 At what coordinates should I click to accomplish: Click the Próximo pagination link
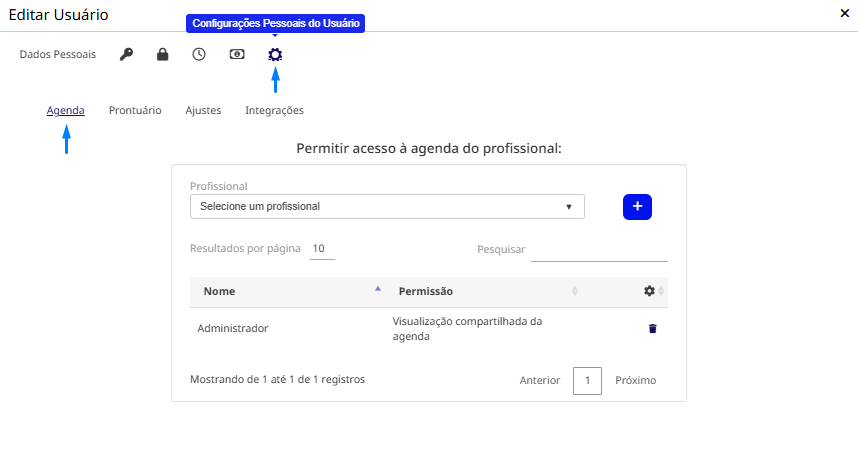coord(635,380)
